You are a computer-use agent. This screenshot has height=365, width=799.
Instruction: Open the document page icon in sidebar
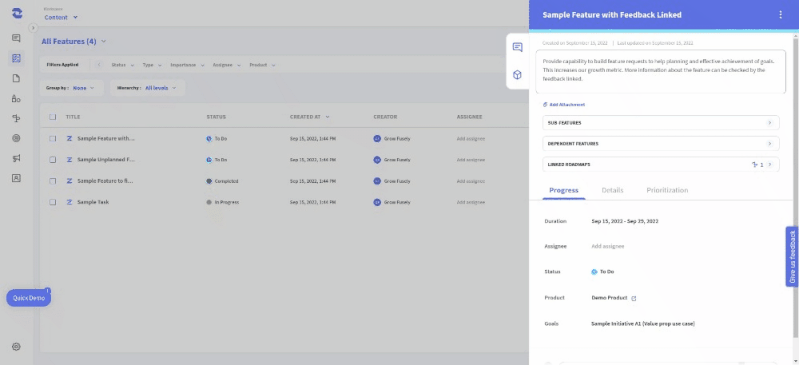tap(16, 78)
